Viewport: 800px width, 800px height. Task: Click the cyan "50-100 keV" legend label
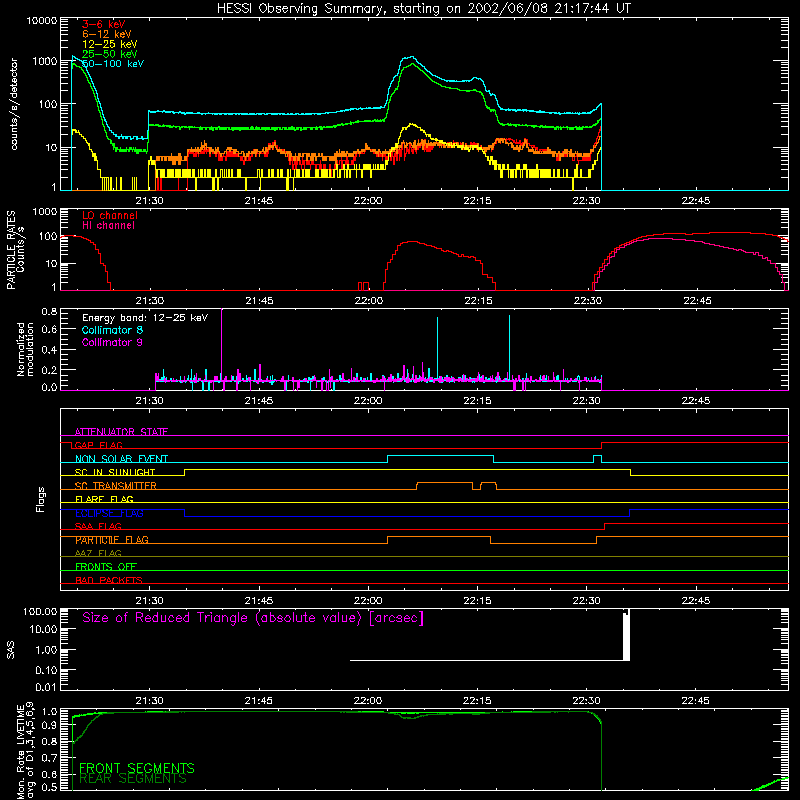coord(113,64)
